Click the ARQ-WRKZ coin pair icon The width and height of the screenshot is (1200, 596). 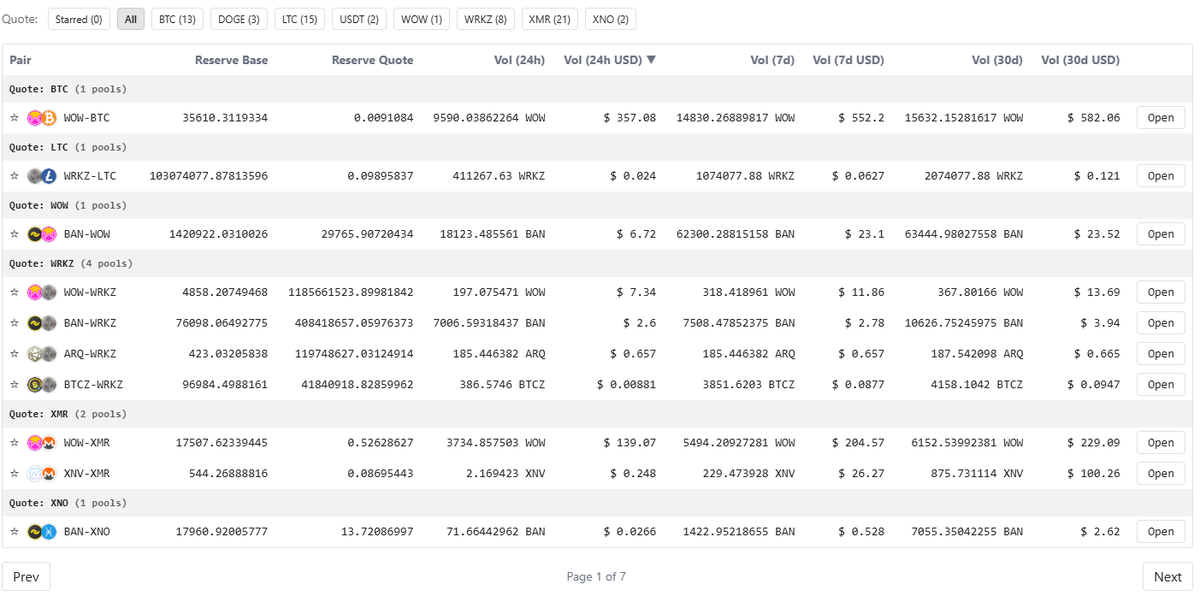(42, 354)
